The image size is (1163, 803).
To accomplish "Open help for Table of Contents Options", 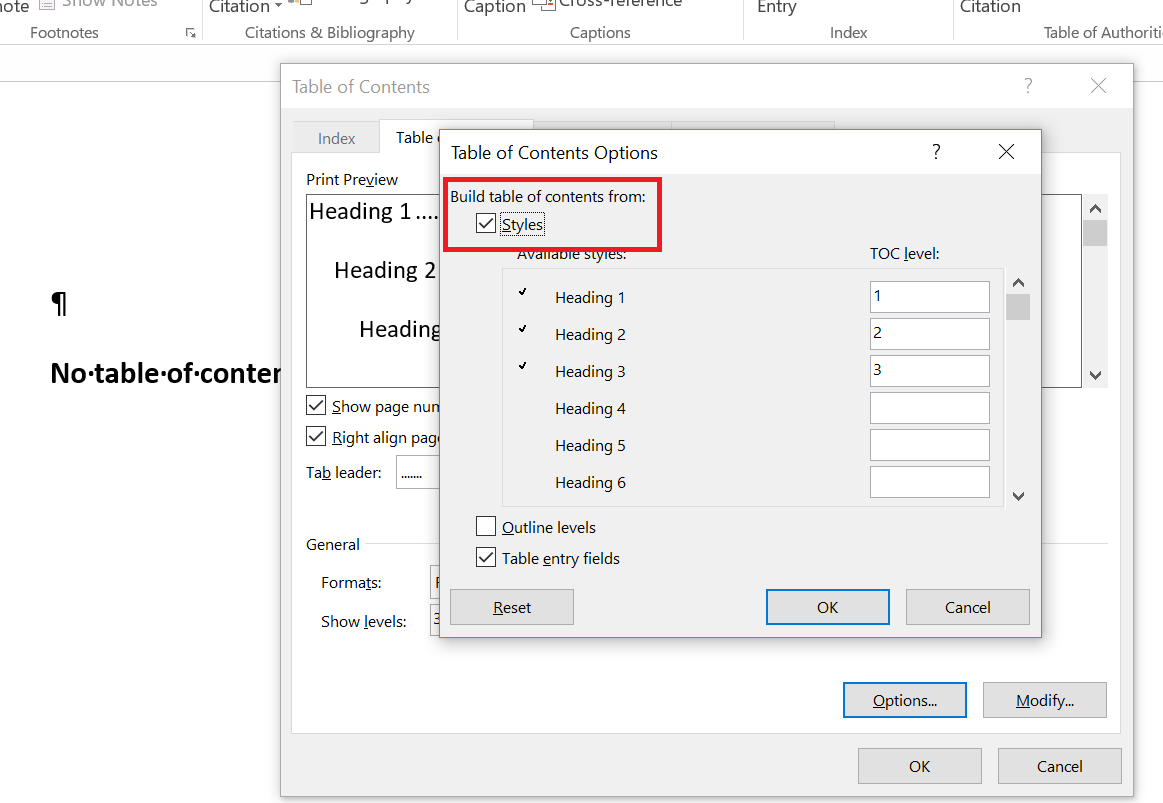I will coord(936,152).
